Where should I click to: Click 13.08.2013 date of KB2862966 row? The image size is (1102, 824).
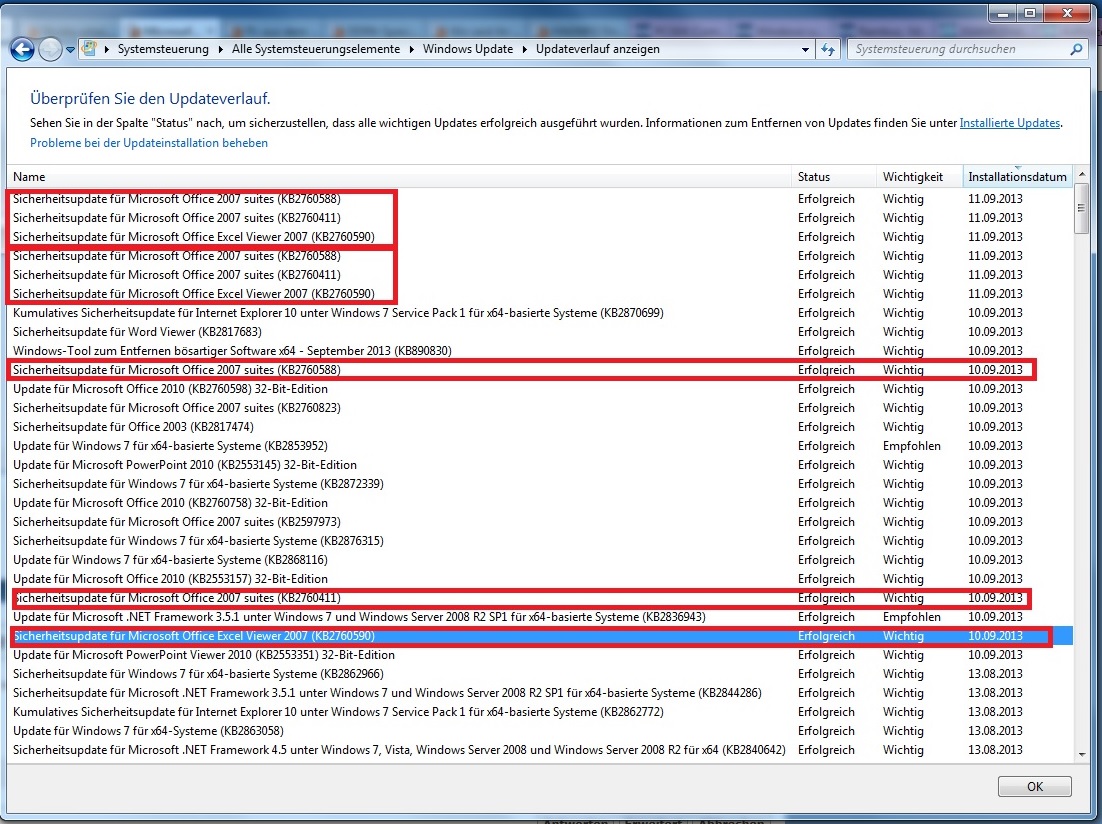[995, 674]
